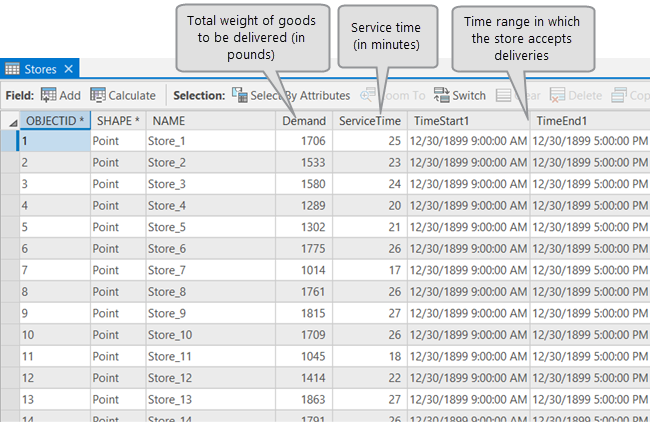The height and width of the screenshot is (422, 650).
Task: Click the ServiceTime column header
Action: coord(369,120)
